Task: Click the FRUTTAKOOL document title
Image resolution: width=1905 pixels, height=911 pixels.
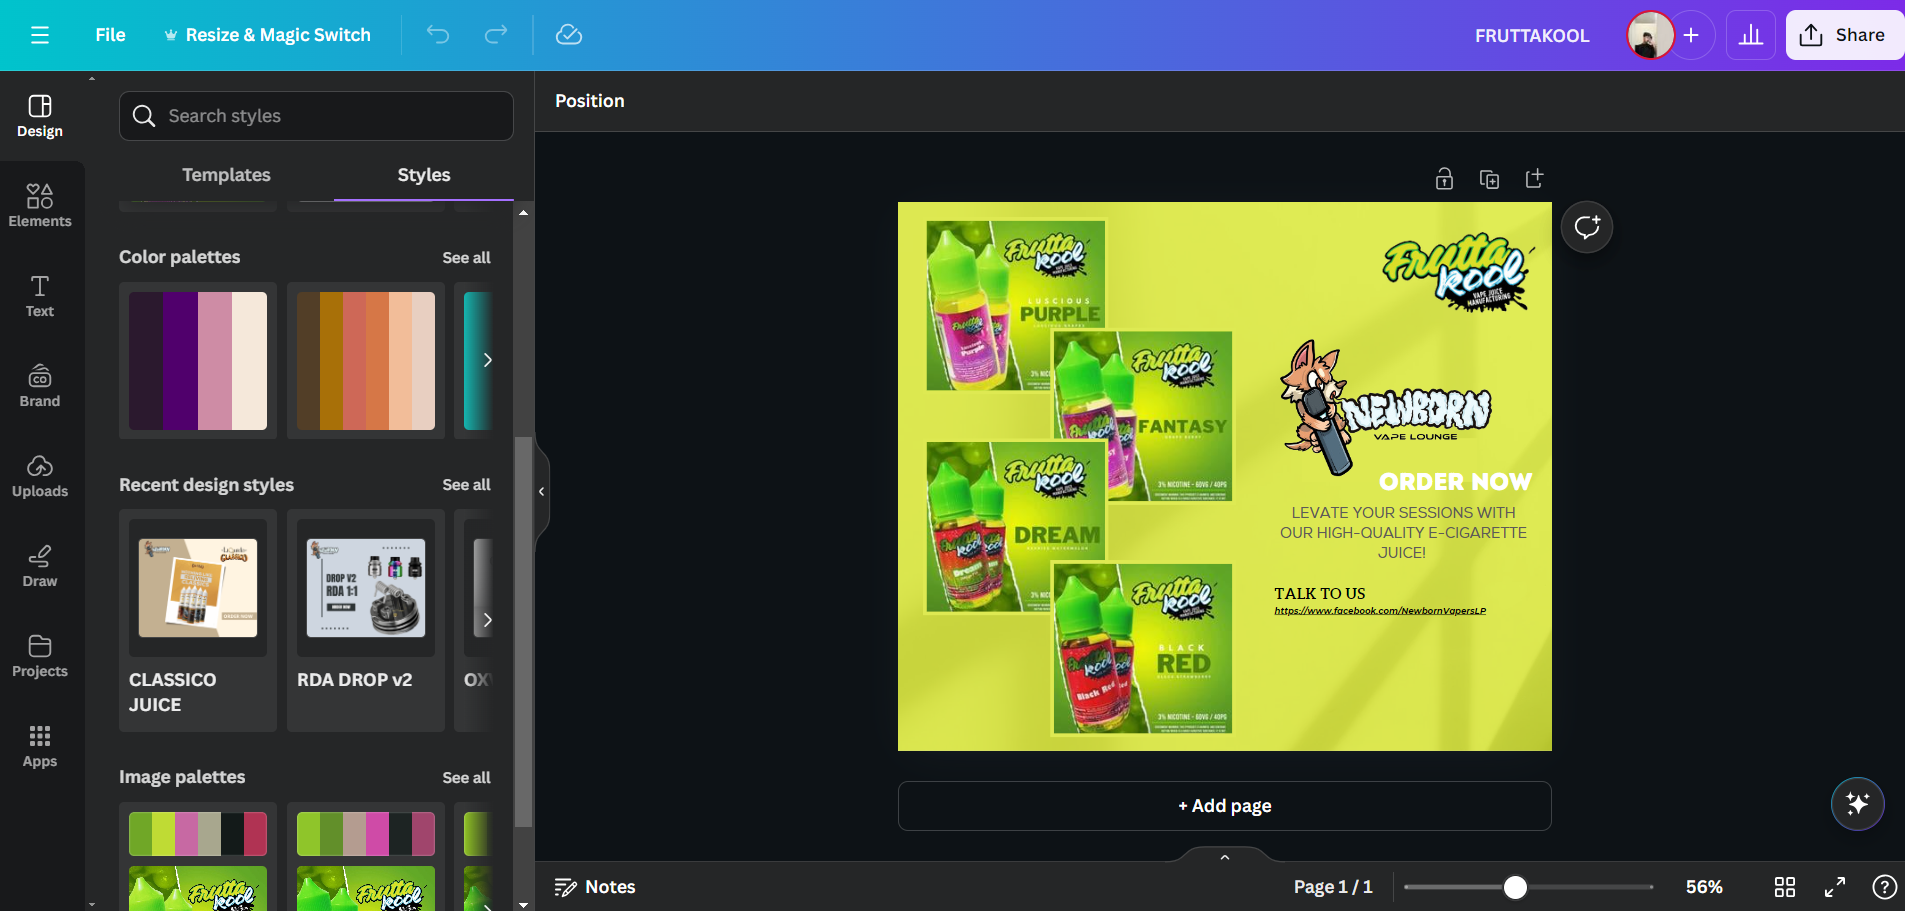Action: point(1532,36)
